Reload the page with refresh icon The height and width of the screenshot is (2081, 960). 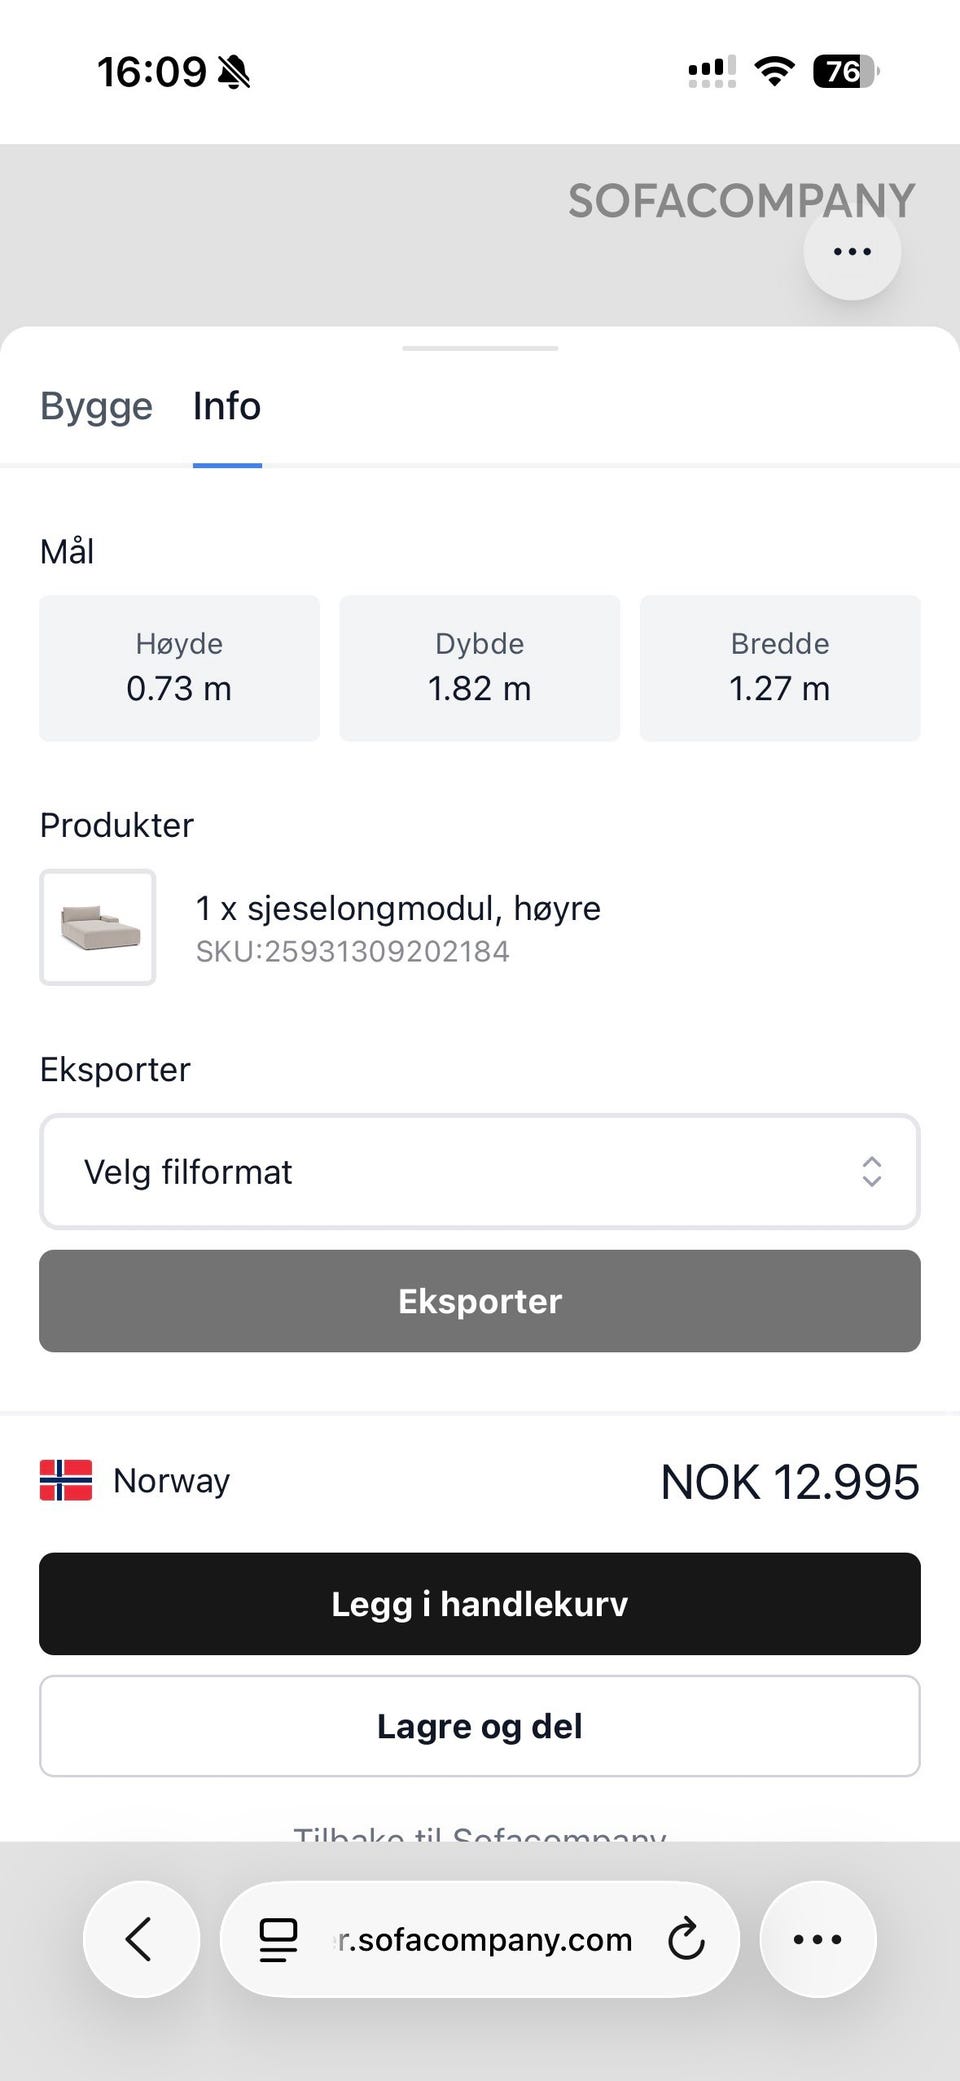(686, 1939)
